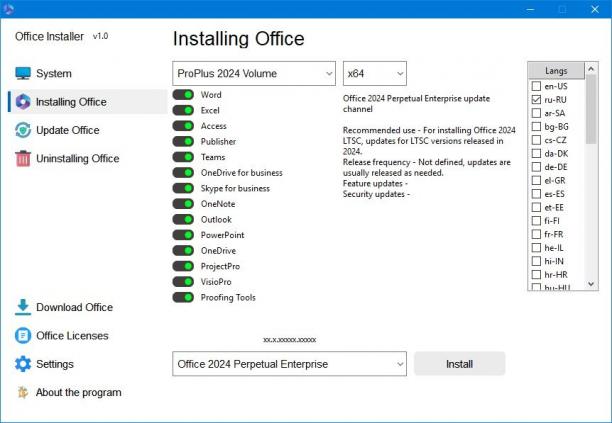Image resolution: width=612 pixels, height=423 pixels.
Task: Check the el-GR language box
Action: point(537,180)
